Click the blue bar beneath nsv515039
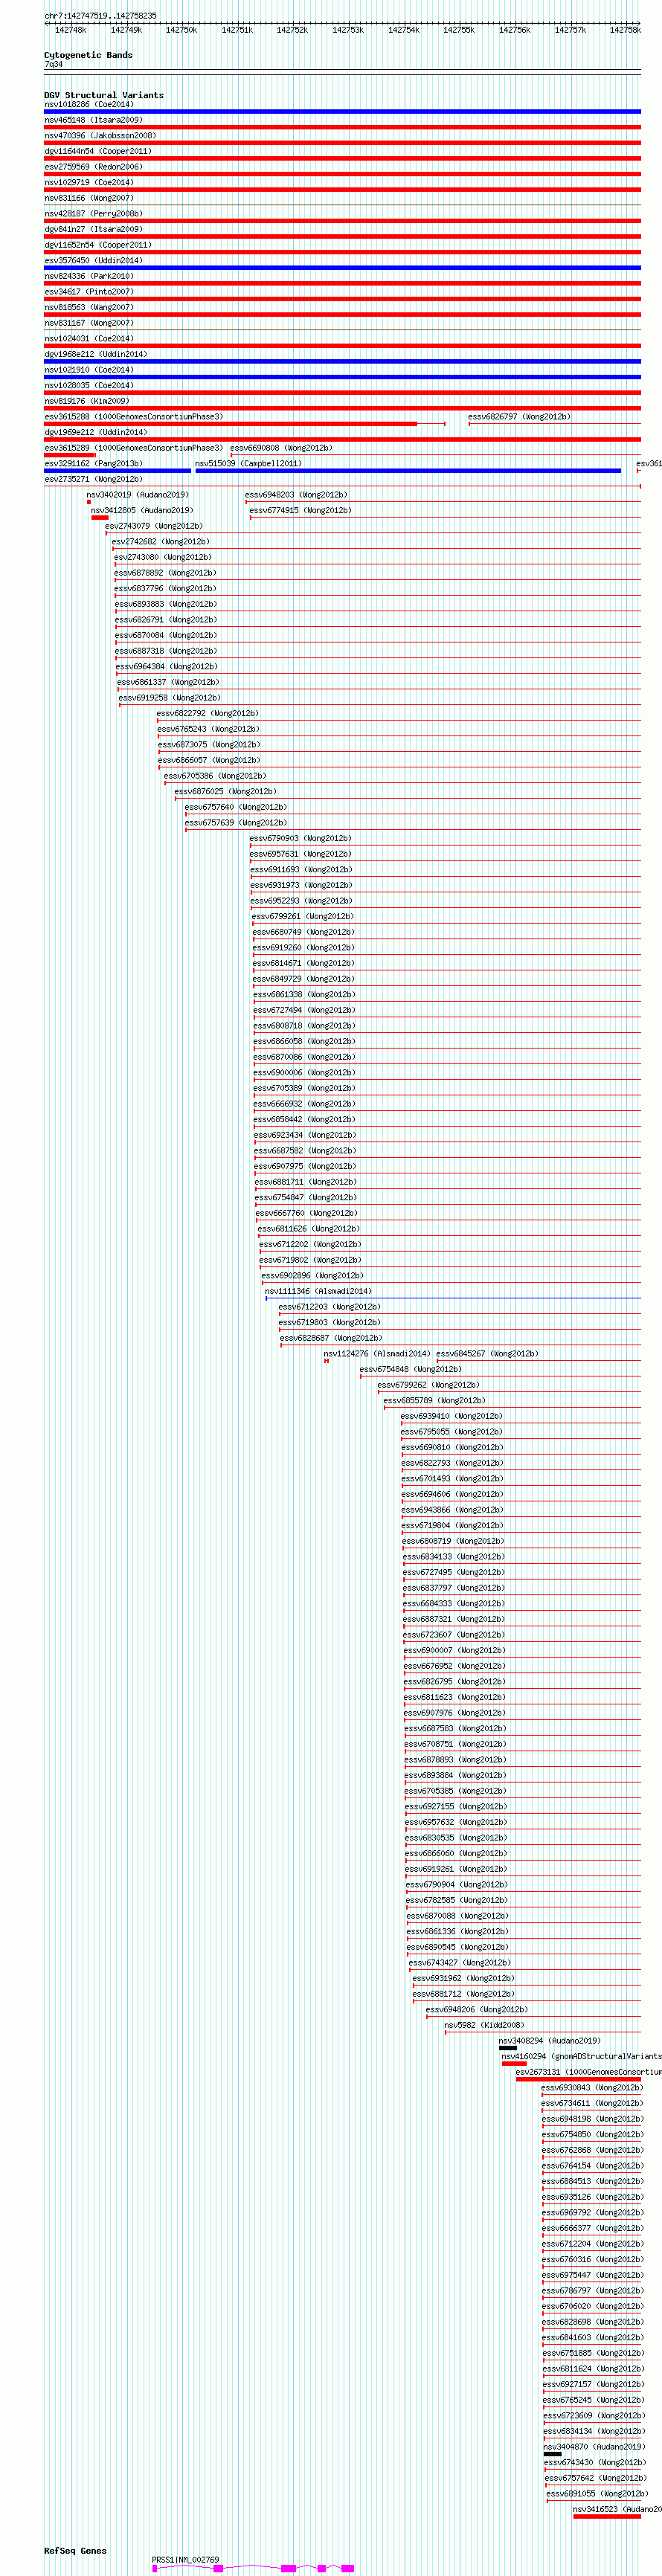 408,471
